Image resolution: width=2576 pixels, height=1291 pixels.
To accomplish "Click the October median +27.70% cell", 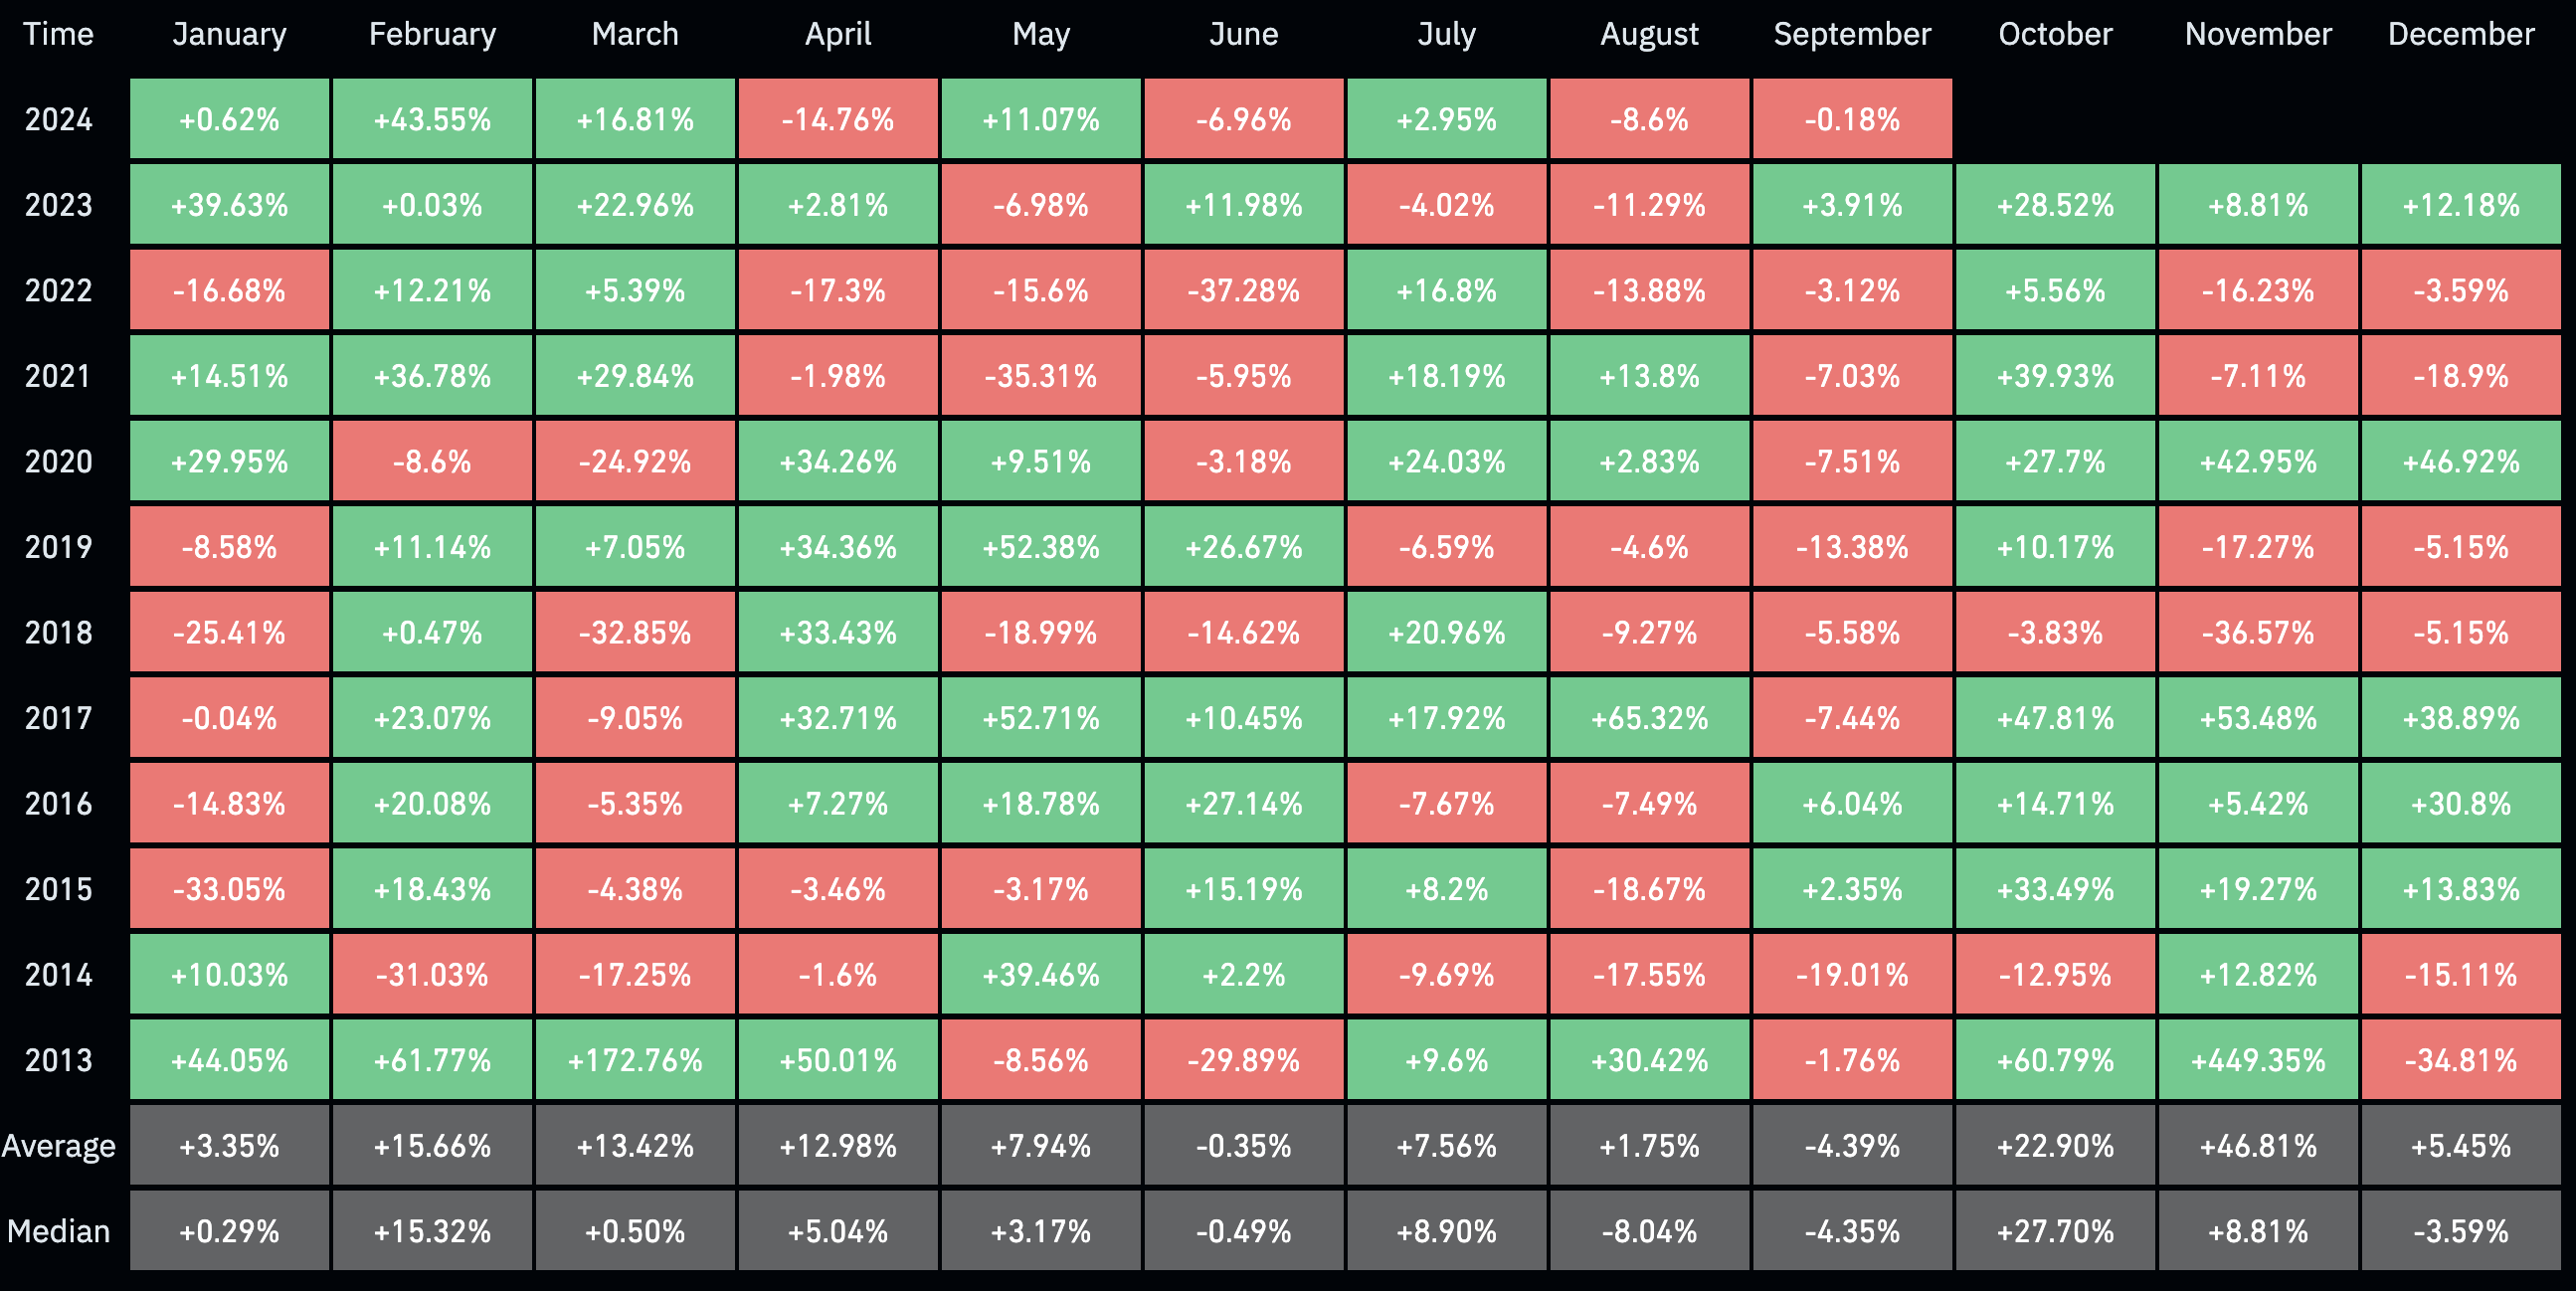I will coord(2055,1231).
